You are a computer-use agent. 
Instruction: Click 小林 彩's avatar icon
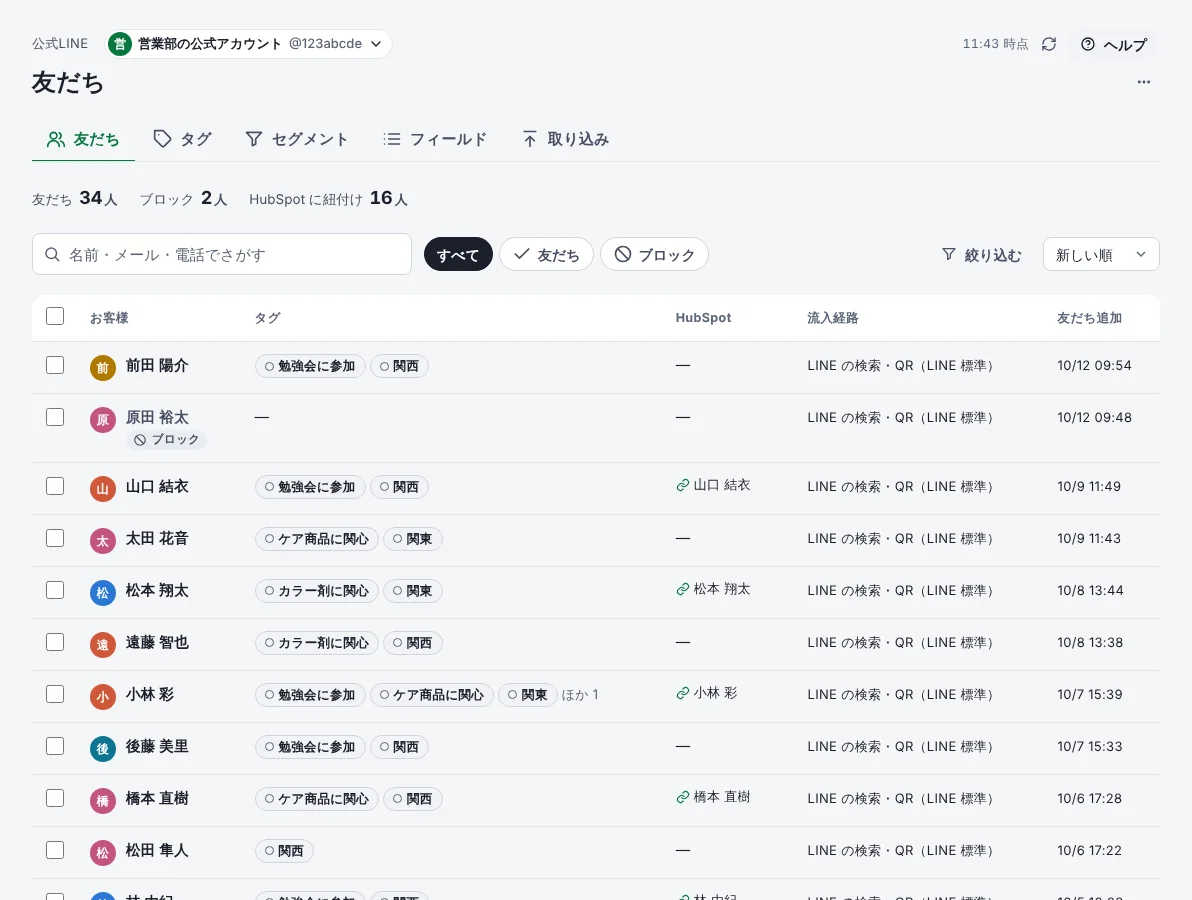(x=103, y=696)
